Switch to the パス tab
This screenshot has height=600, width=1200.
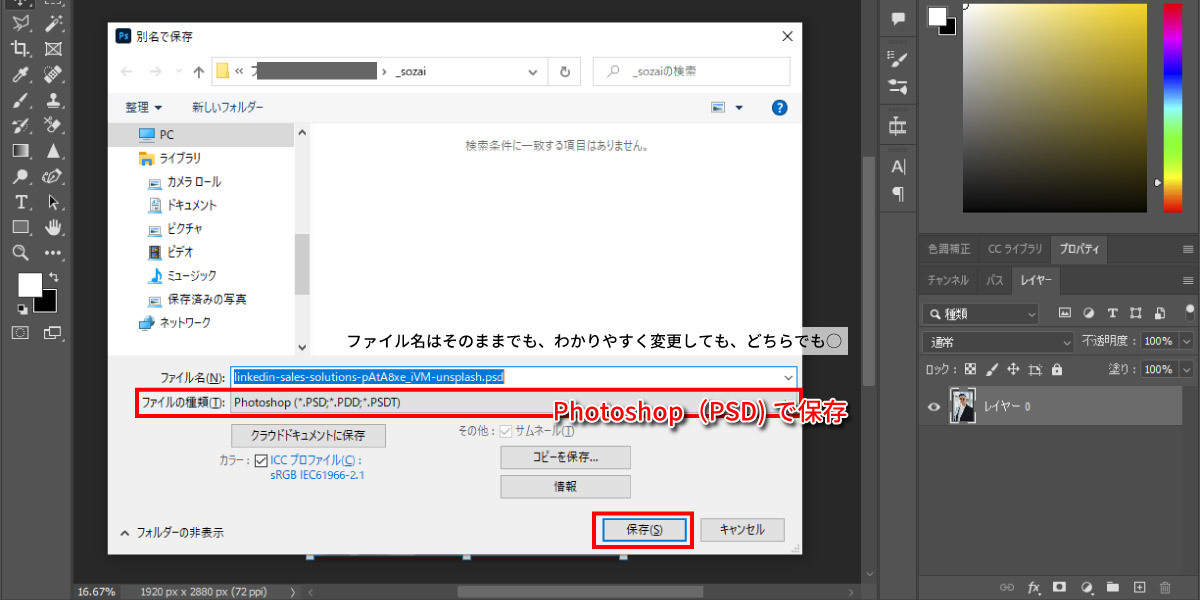pos(994,280)
